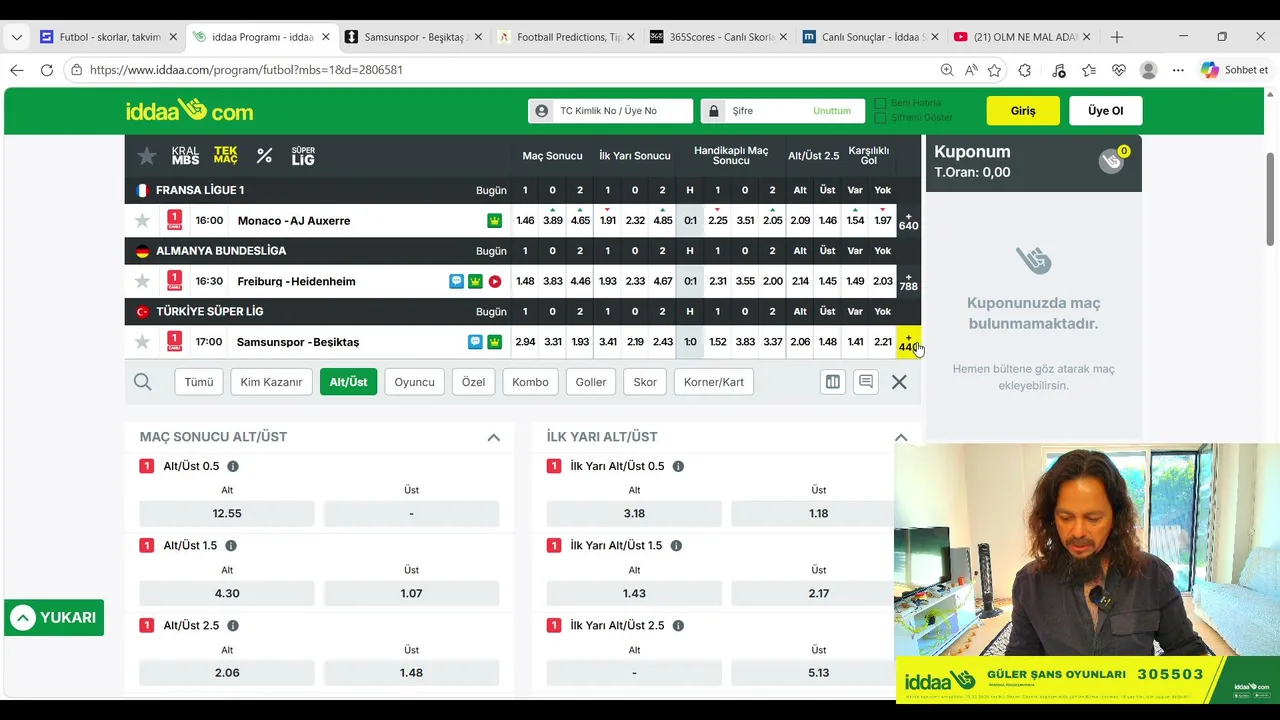The width and height of the screenshot is (1280, 720).
Task: Open the percent statistics filter icon
Action: pos(264,156)
